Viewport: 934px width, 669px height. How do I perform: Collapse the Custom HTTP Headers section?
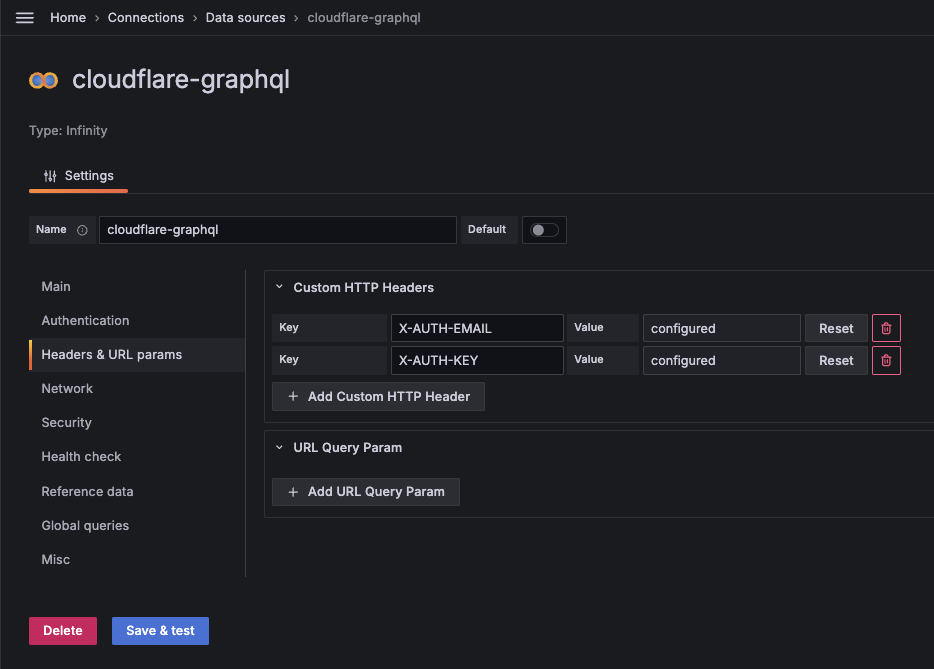tap(280, 287)
